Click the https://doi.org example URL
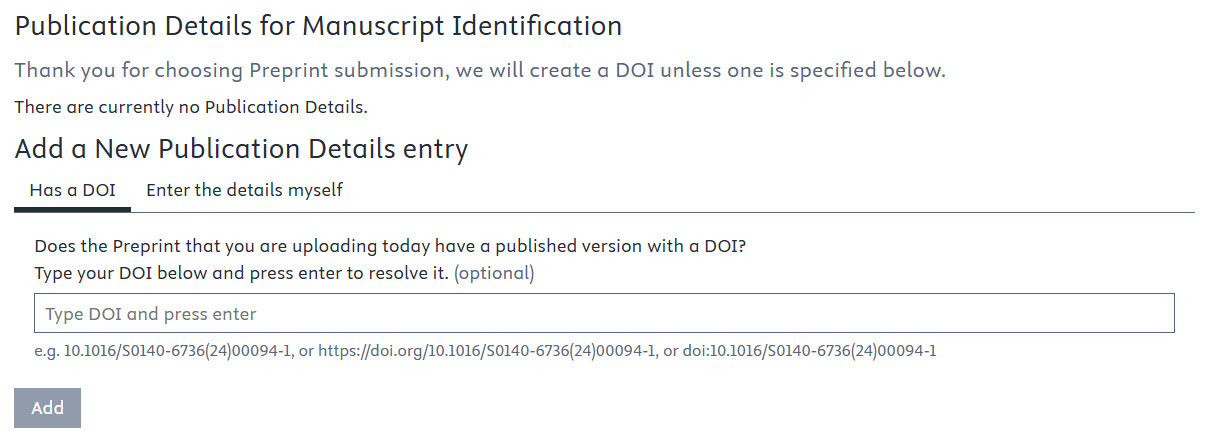Image resolution: width=1224 pixels, height=442 pixels. [x=487, y=351]
